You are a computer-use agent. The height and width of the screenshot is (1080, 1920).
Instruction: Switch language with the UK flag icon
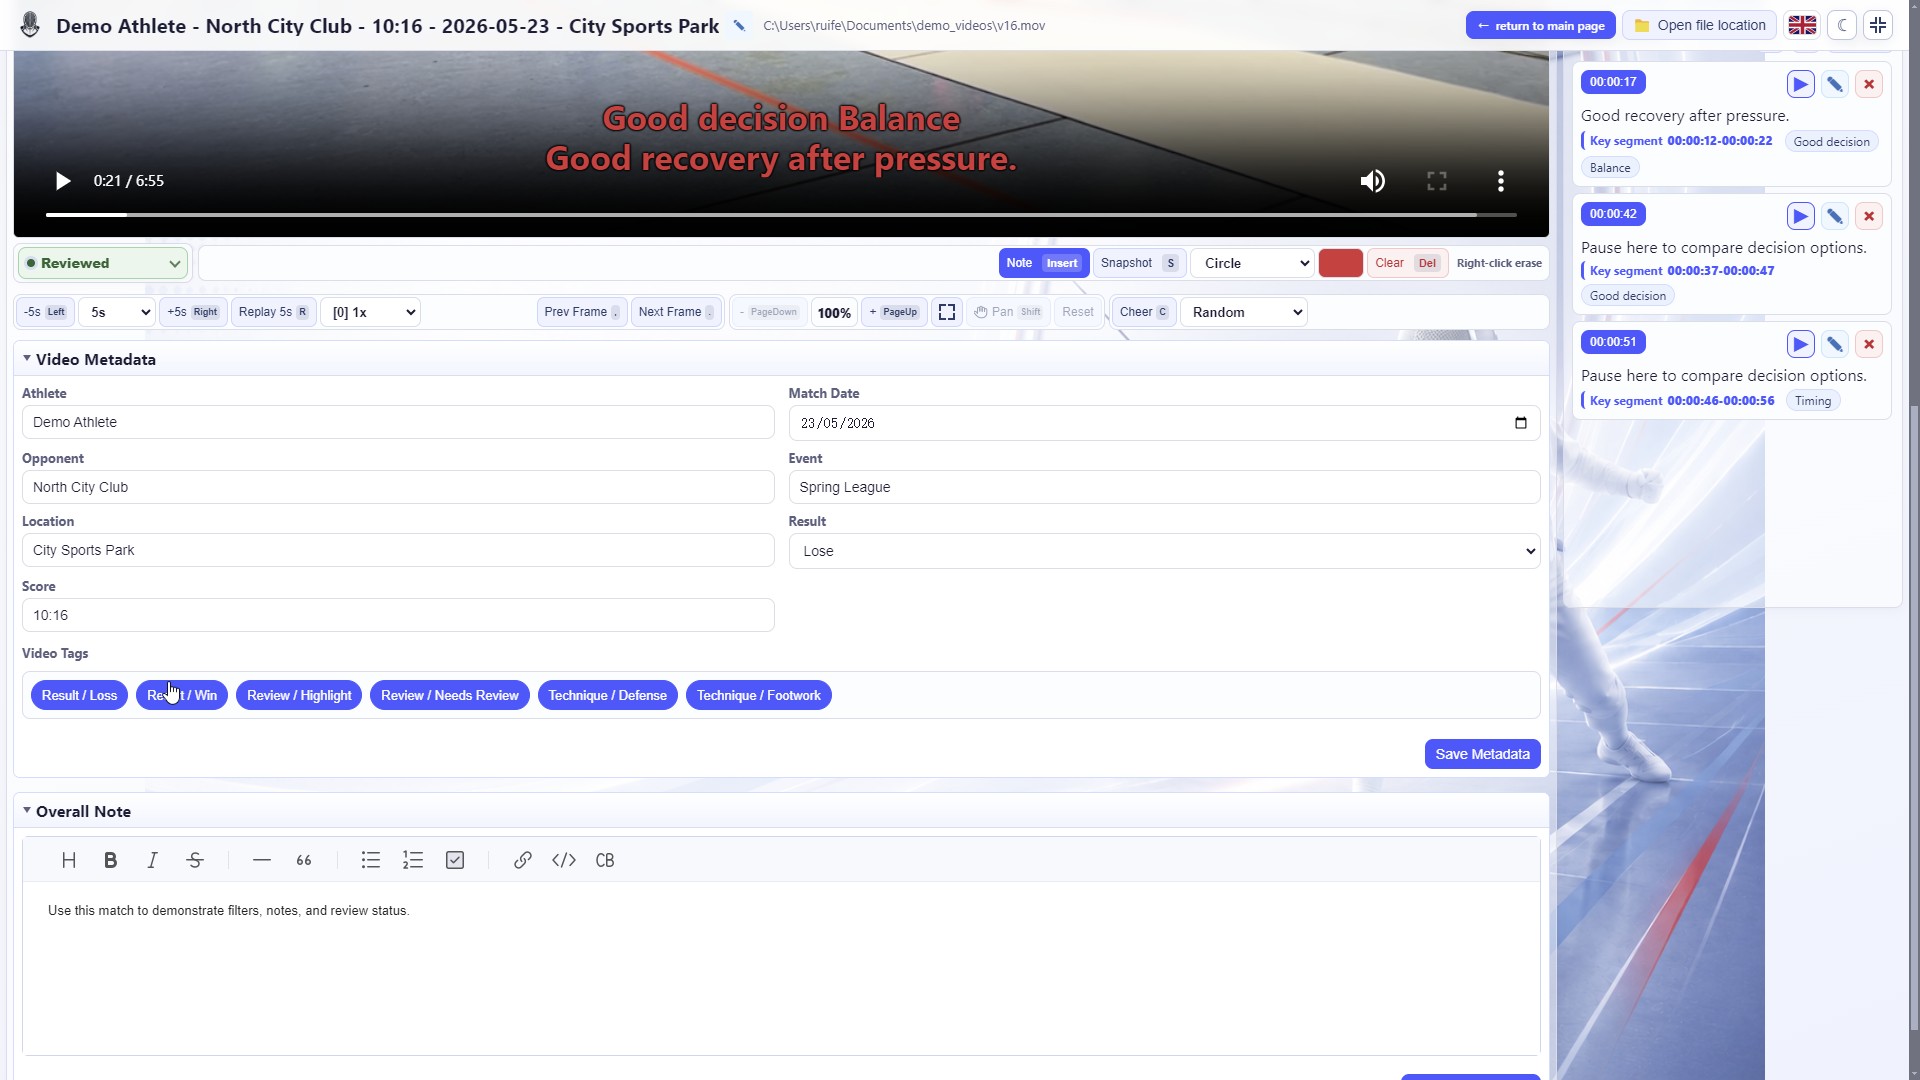point(1802,25)
